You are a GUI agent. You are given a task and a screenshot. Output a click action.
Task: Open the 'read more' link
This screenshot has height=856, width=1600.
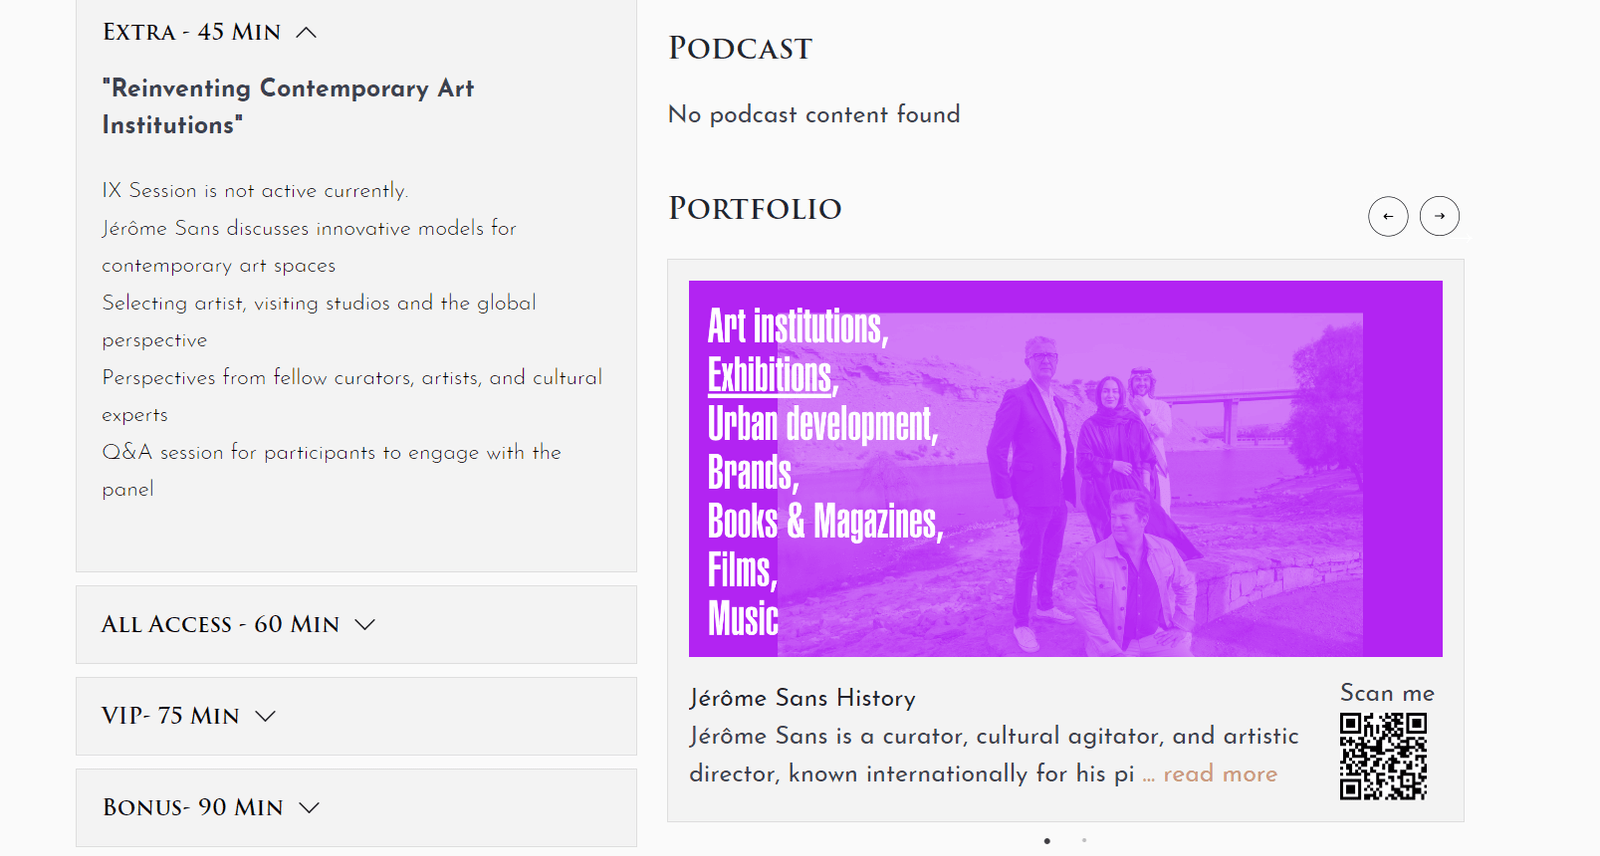point(1219,774)
